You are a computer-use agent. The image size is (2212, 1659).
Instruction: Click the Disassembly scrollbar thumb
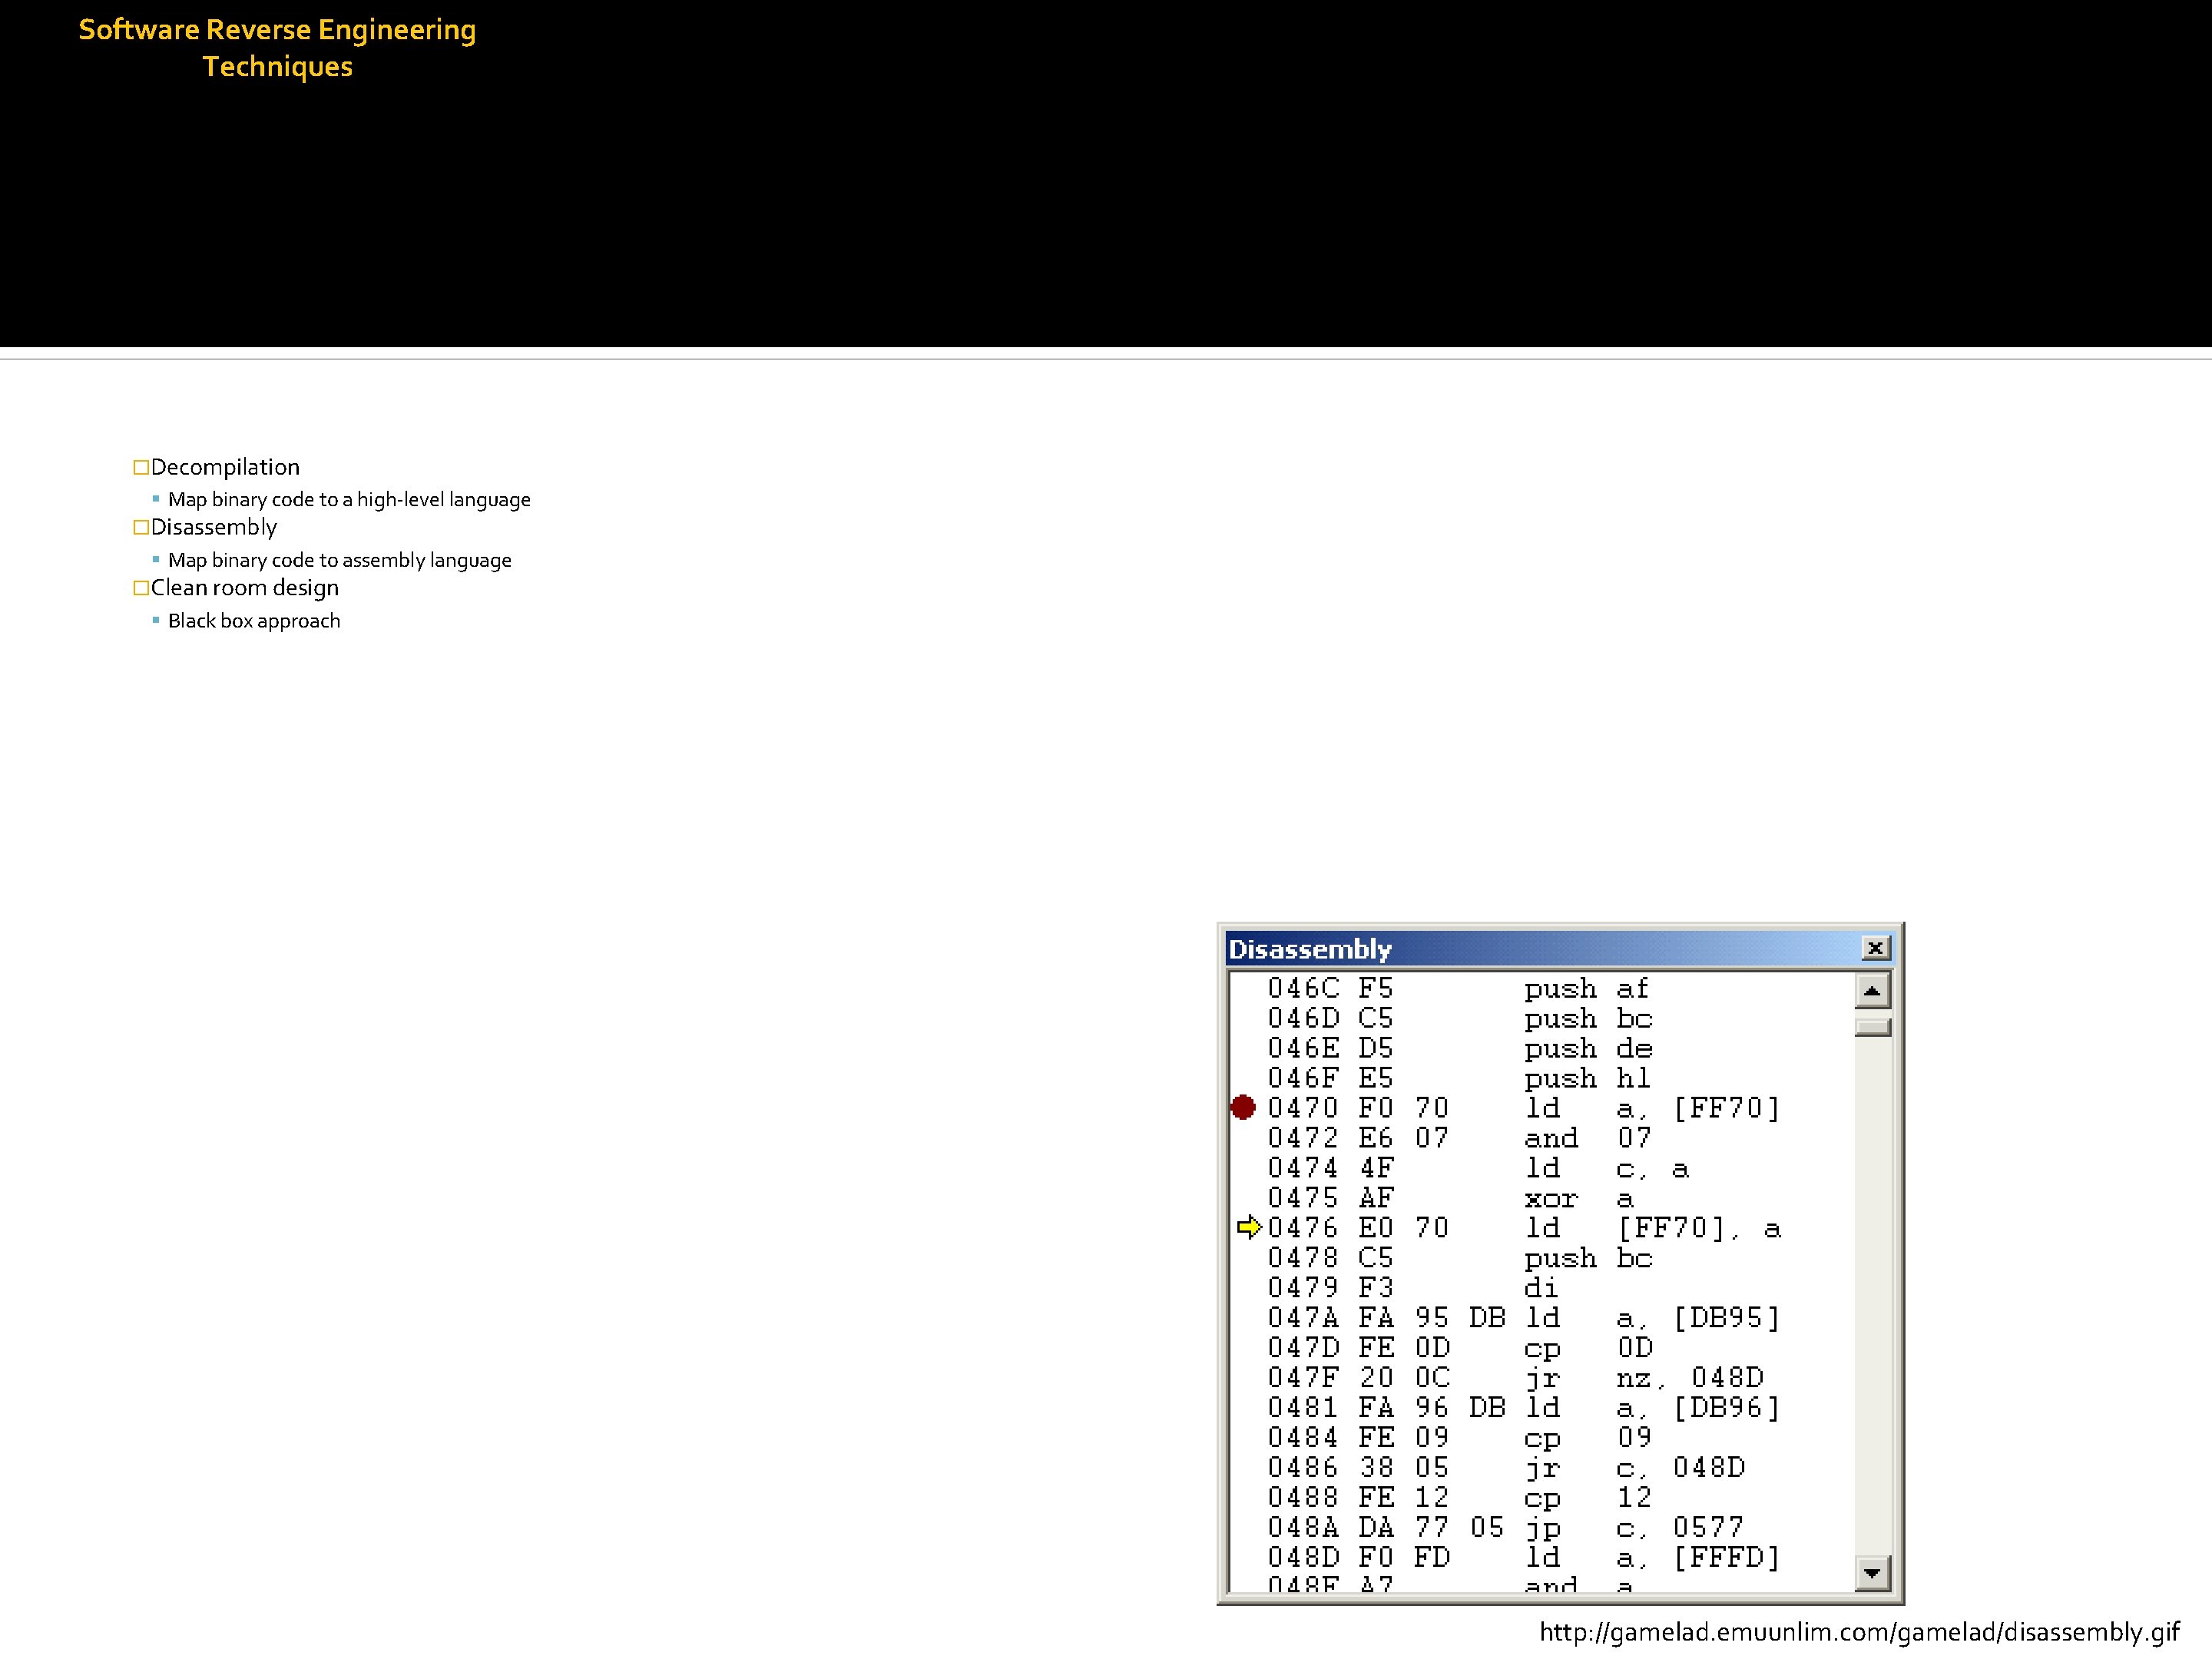point(1872,1027)
